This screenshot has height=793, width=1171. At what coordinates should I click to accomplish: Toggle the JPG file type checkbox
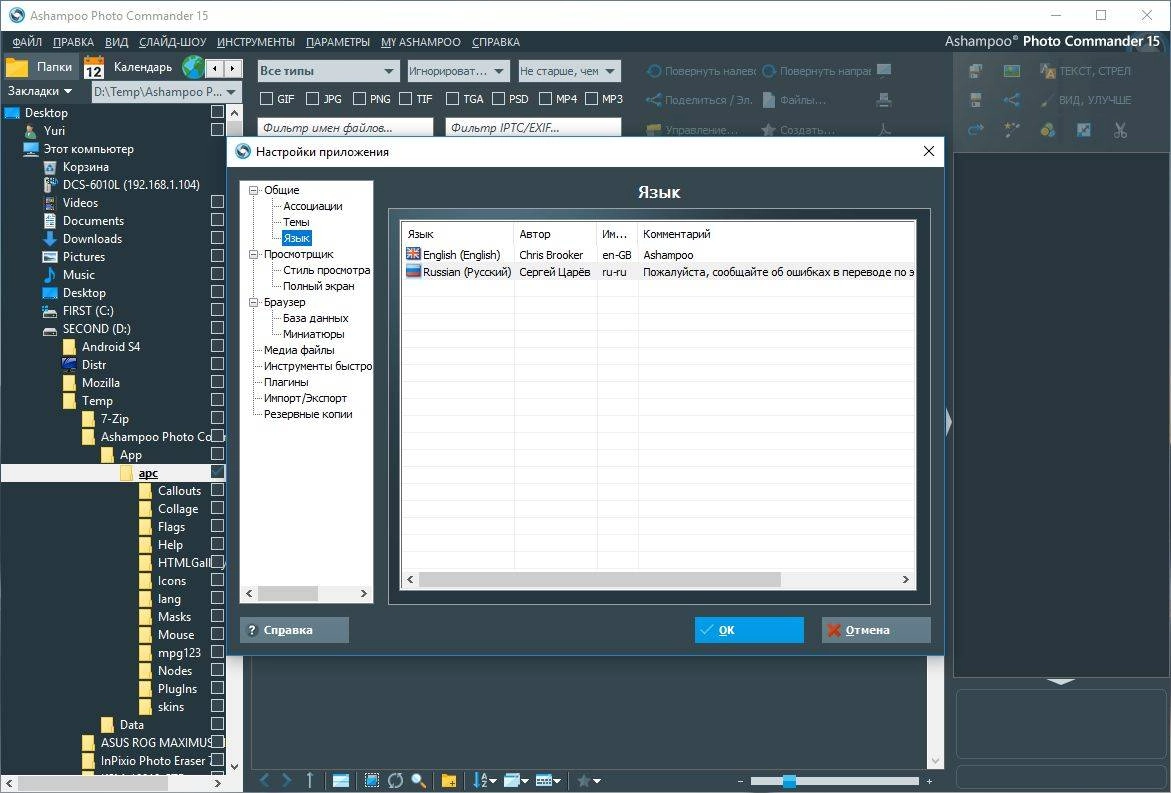[x=312, y=99]
